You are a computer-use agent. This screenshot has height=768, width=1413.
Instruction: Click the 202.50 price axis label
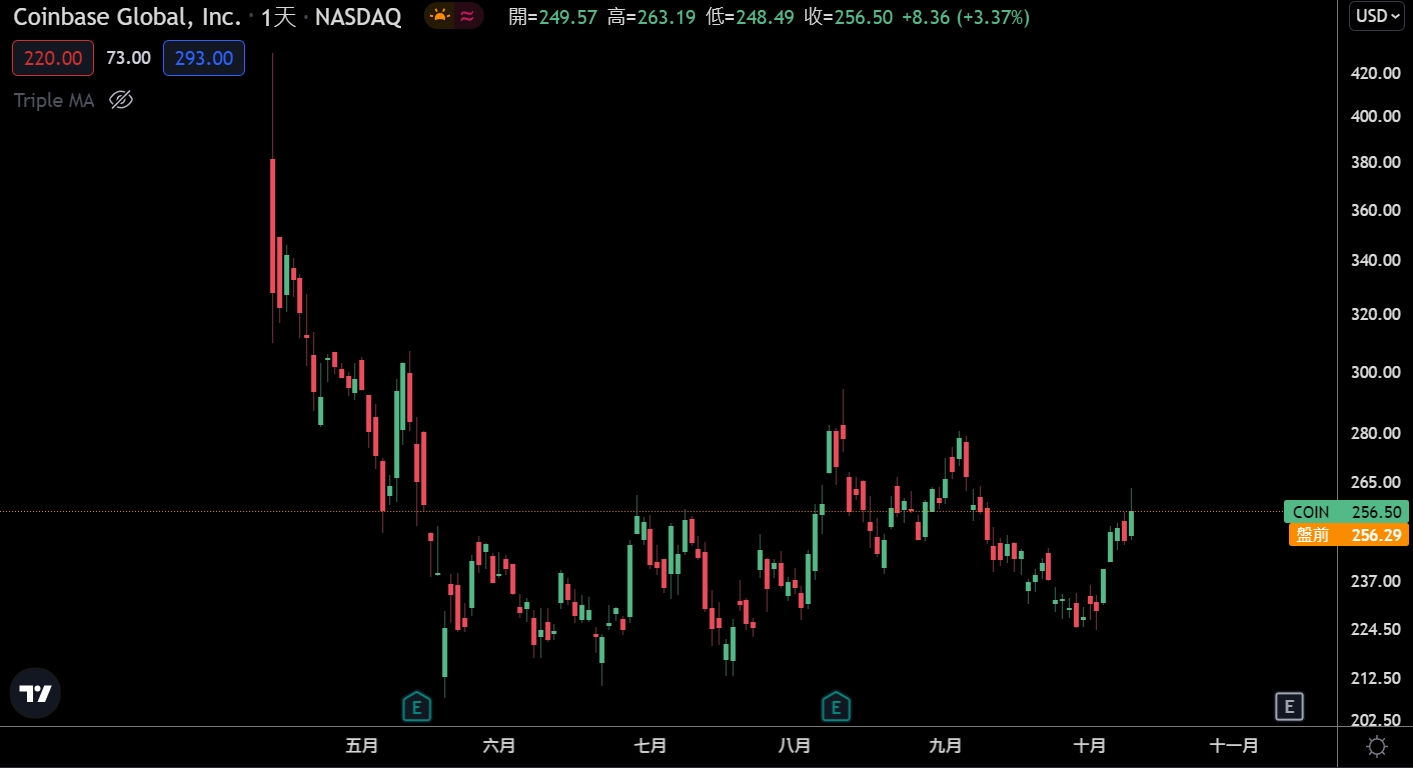click(1375, 720)
